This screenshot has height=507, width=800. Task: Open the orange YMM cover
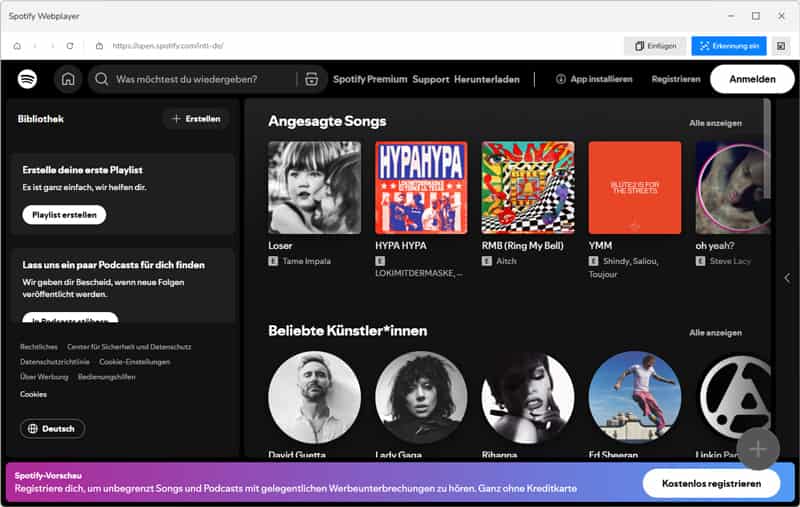pos(635,188)
